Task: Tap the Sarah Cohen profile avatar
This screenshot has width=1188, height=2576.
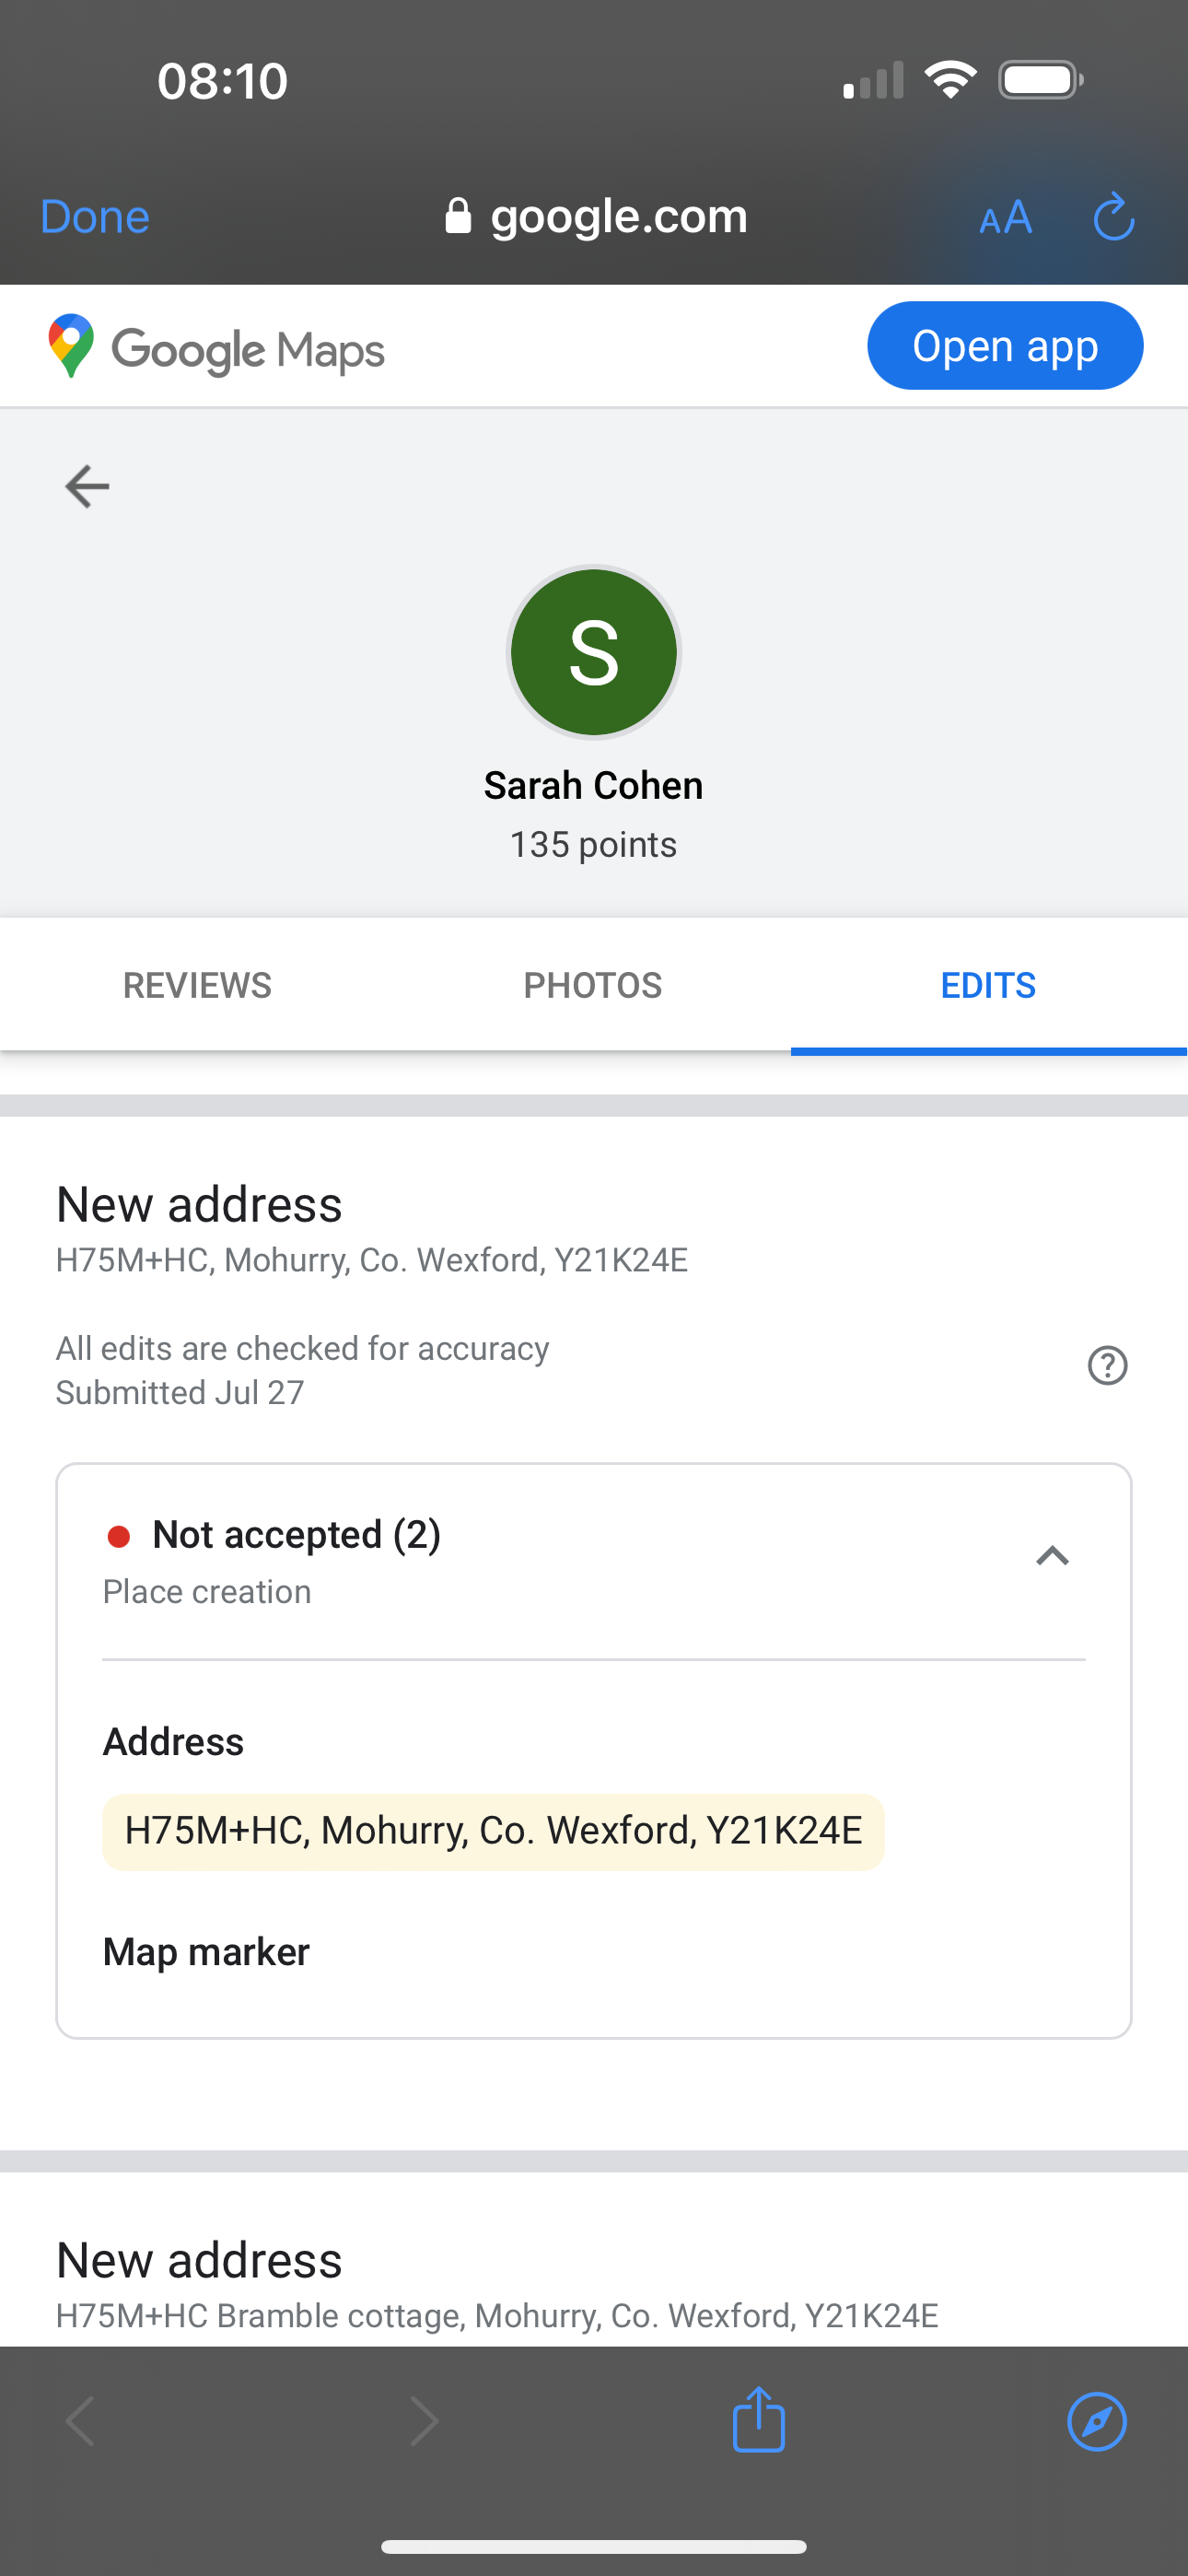Action: coord(594,652)
